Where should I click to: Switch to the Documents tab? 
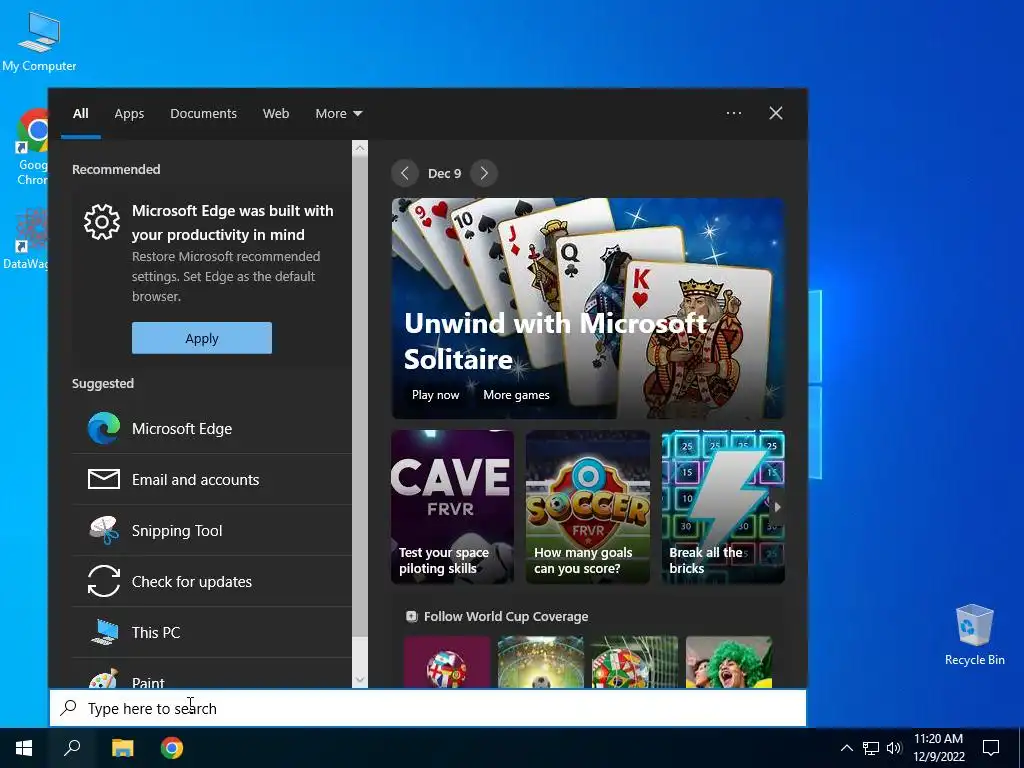tap(203, 113)
